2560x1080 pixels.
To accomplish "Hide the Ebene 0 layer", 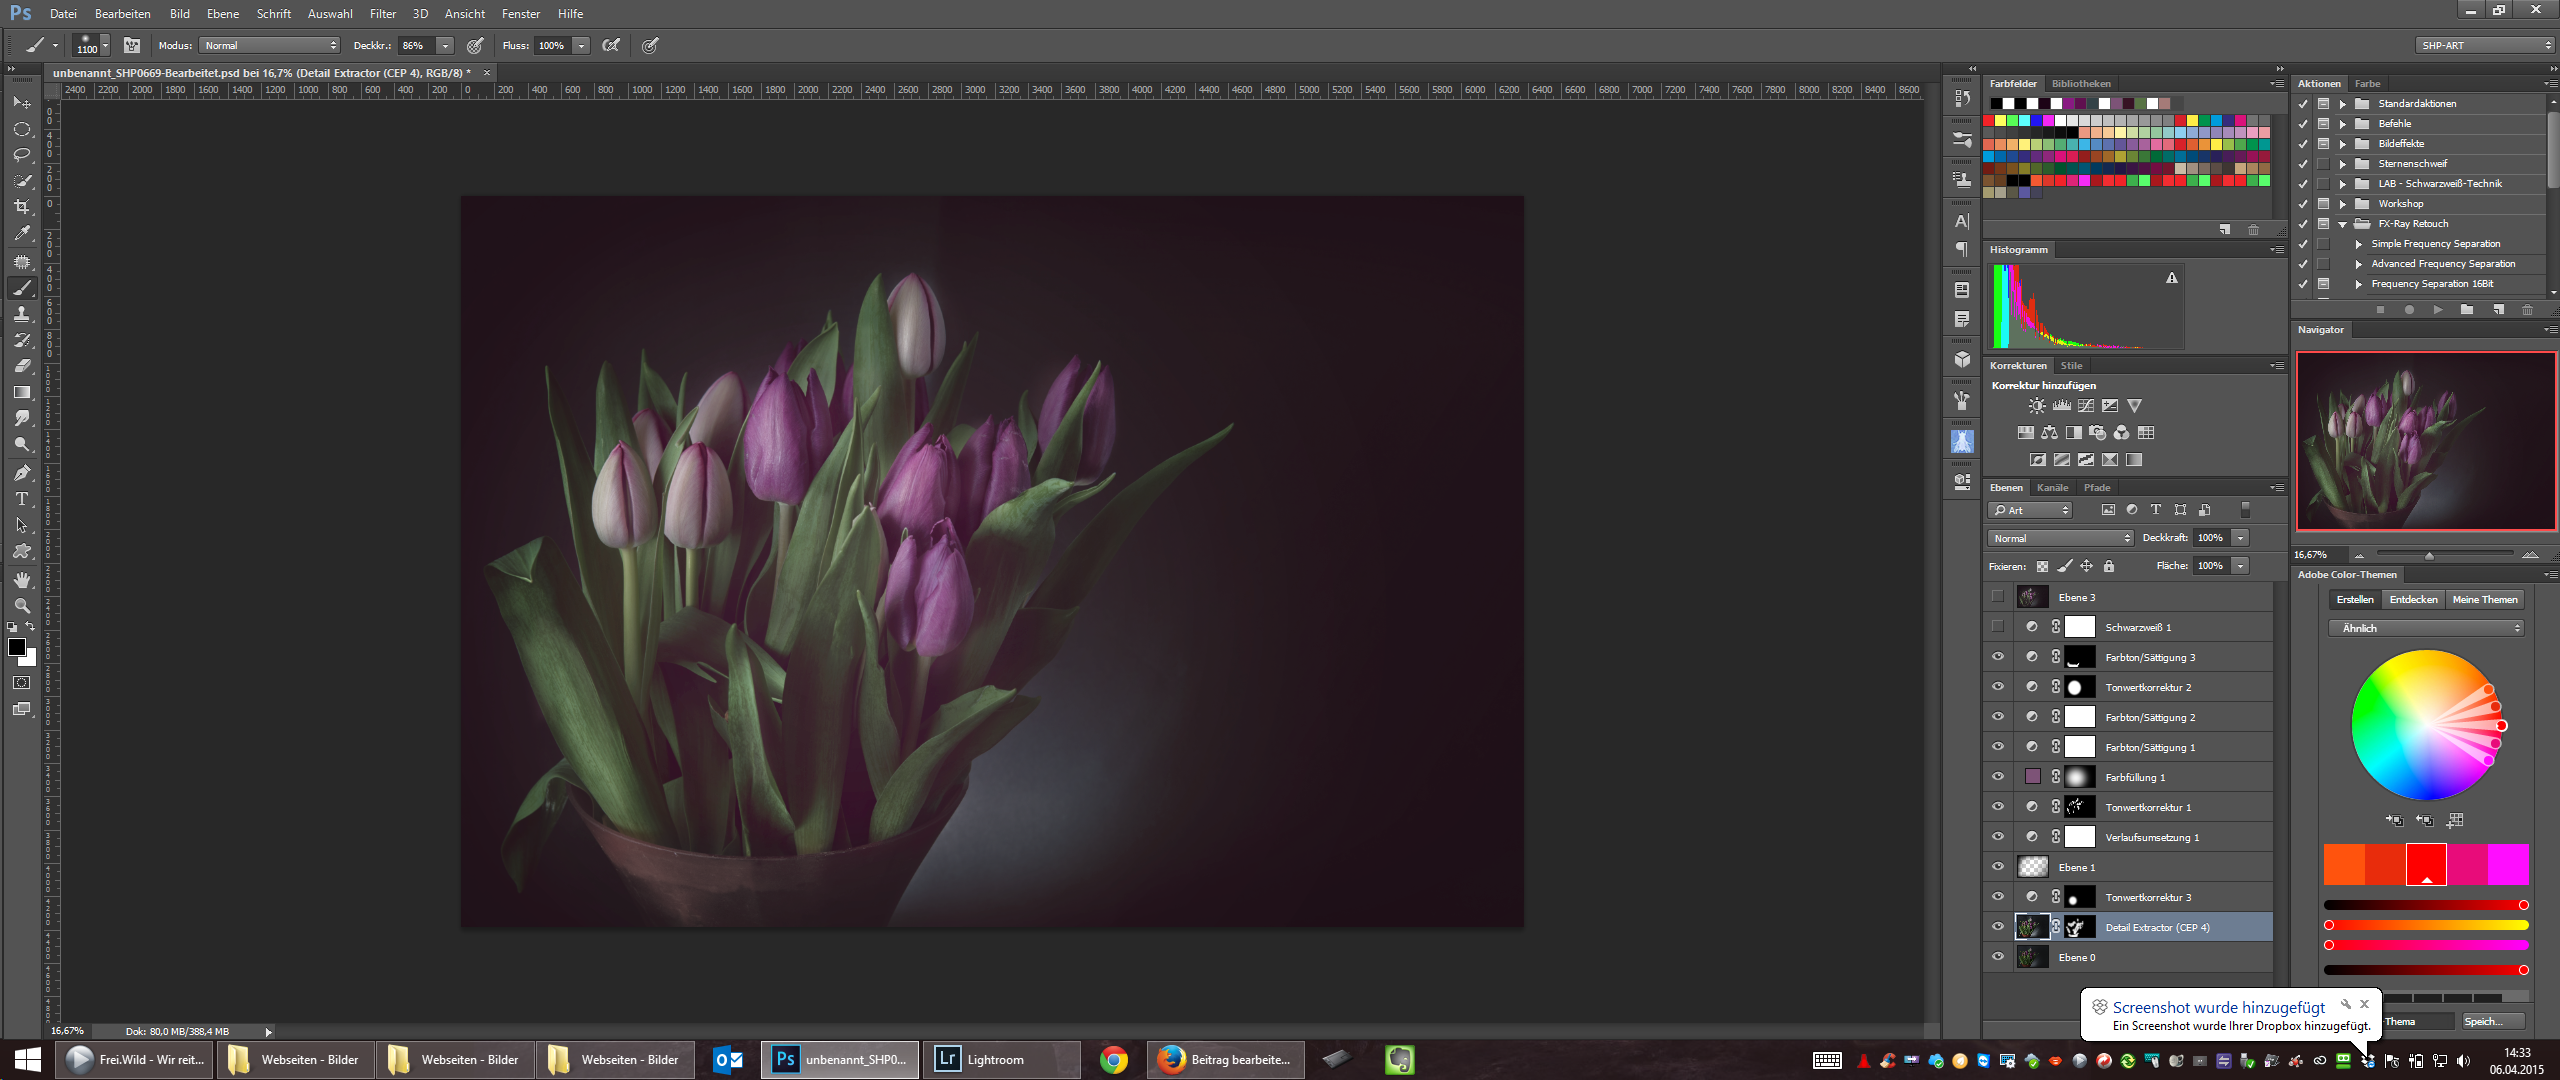I will pos(1998,957).
